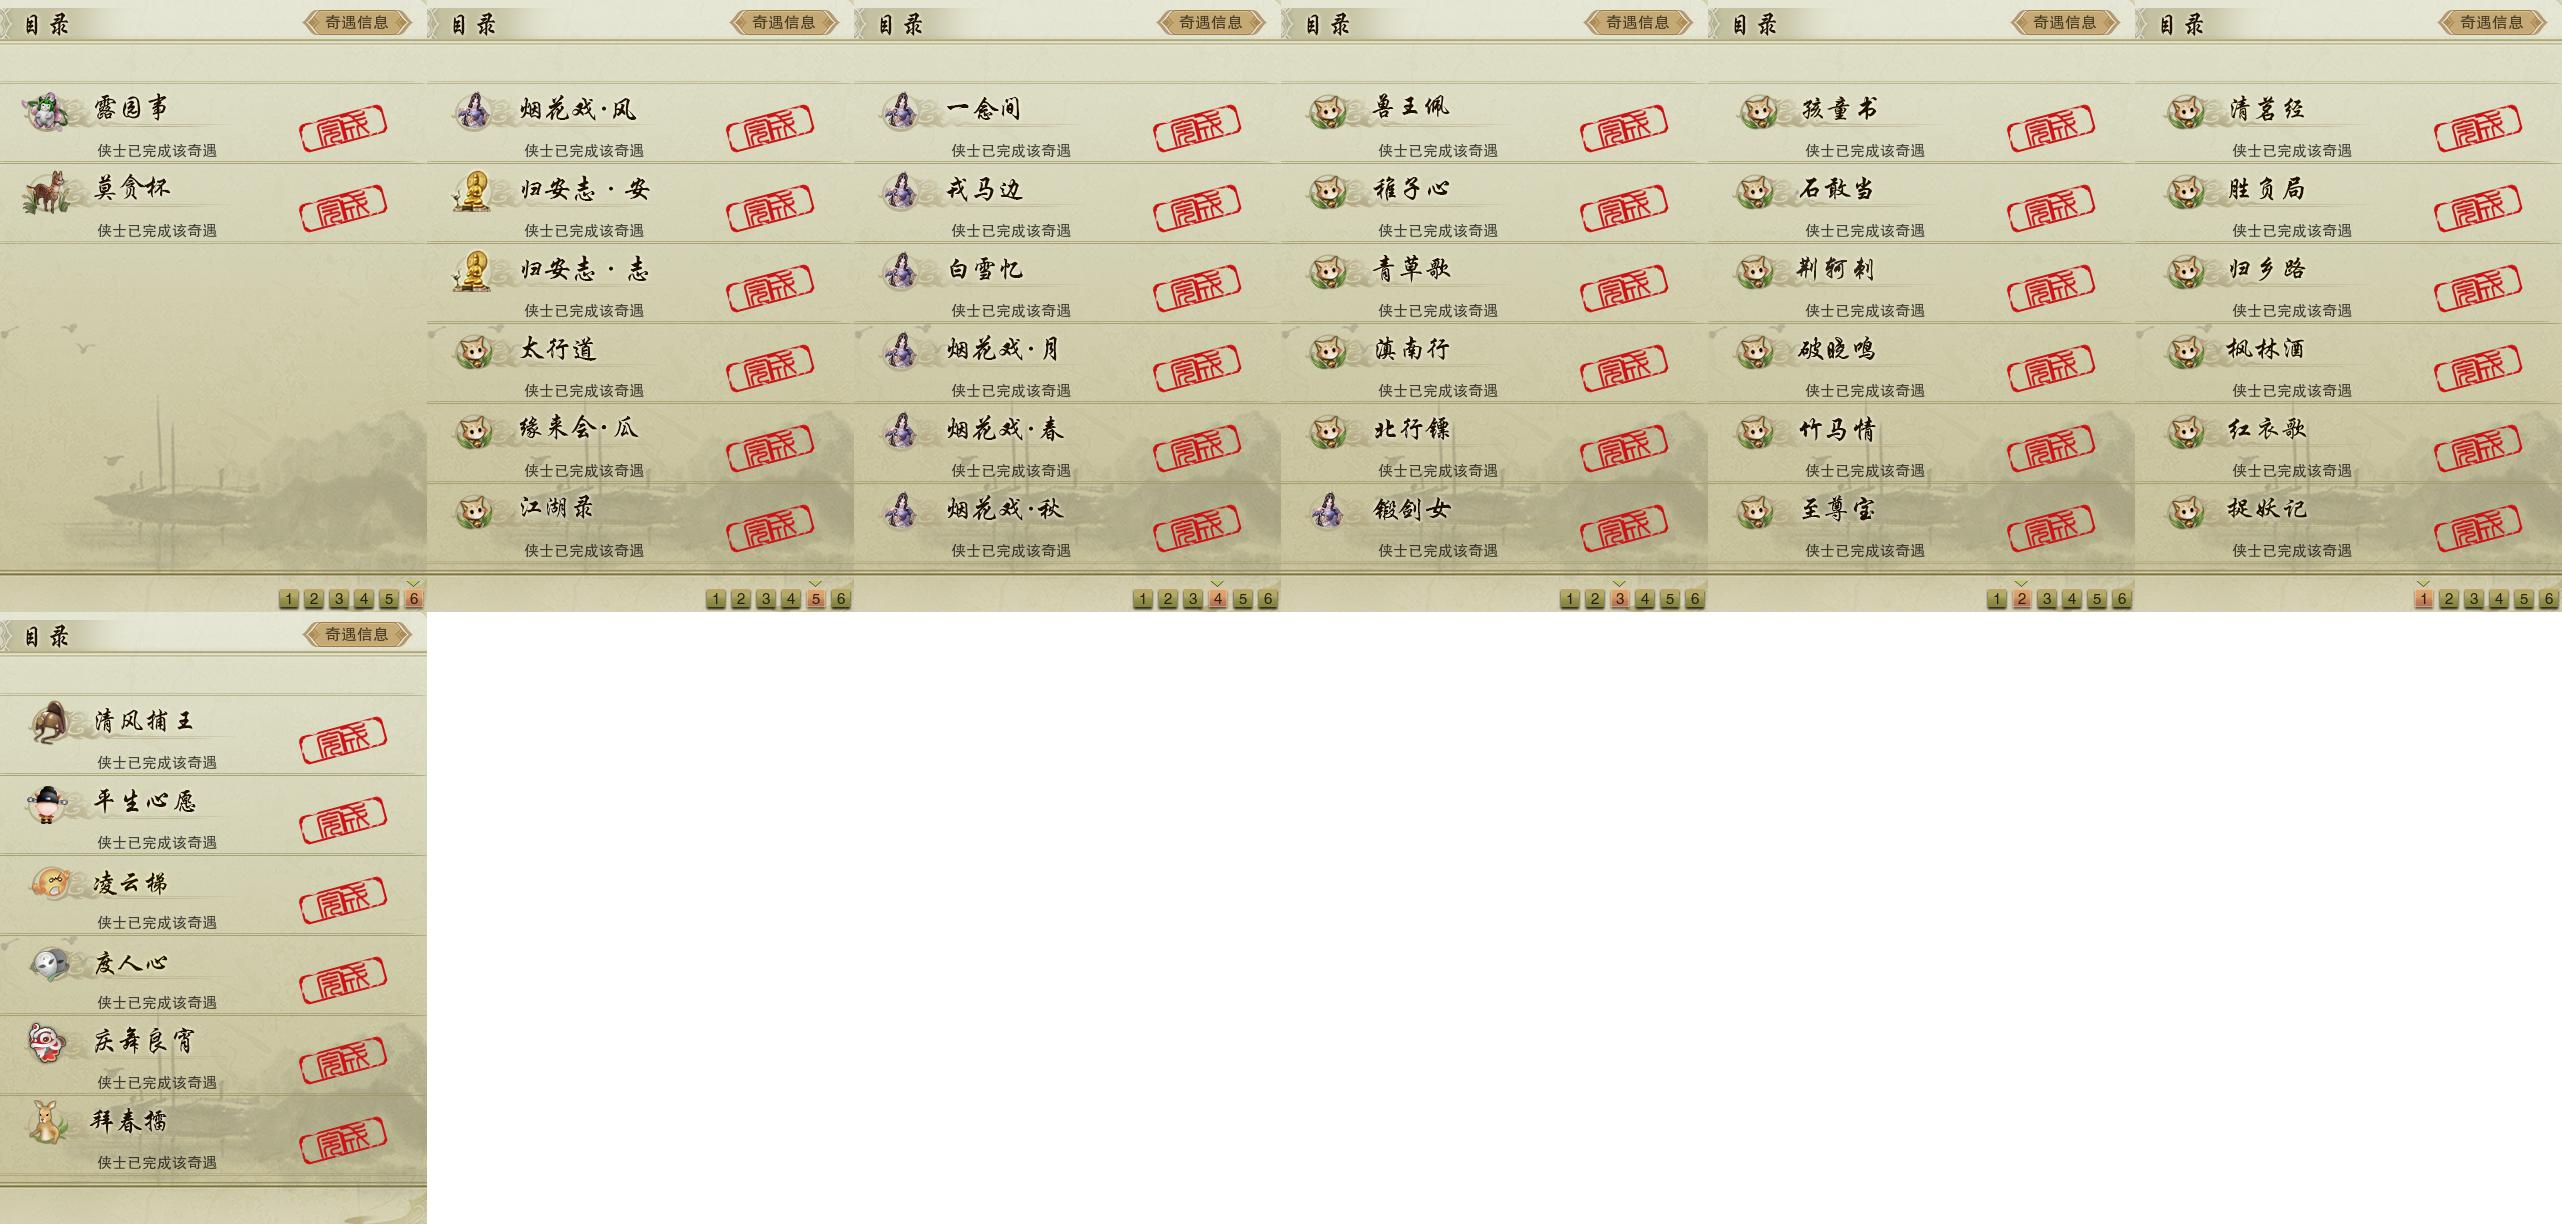Screen dimensions: 2562x1224
Task: Click the golden Buddha icon of 归安志·安
Action: pos(472,191)
